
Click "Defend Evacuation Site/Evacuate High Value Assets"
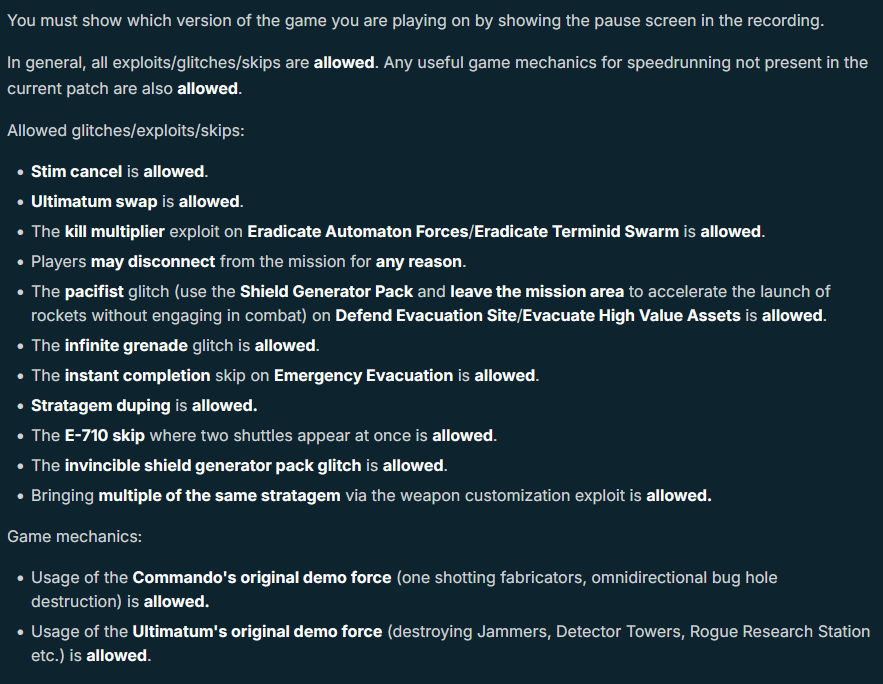(x=538, y=315)
